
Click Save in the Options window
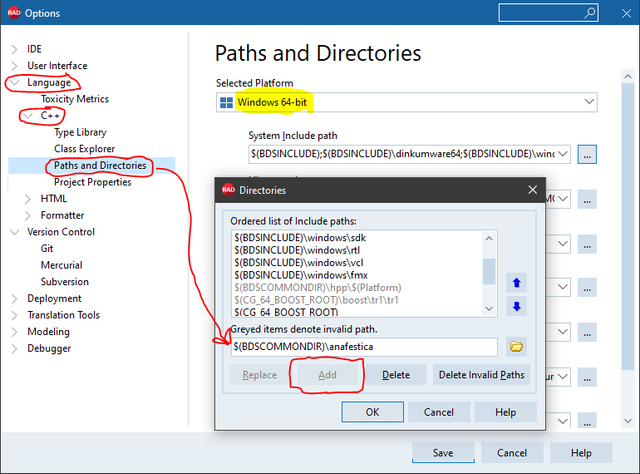point(443,453)
